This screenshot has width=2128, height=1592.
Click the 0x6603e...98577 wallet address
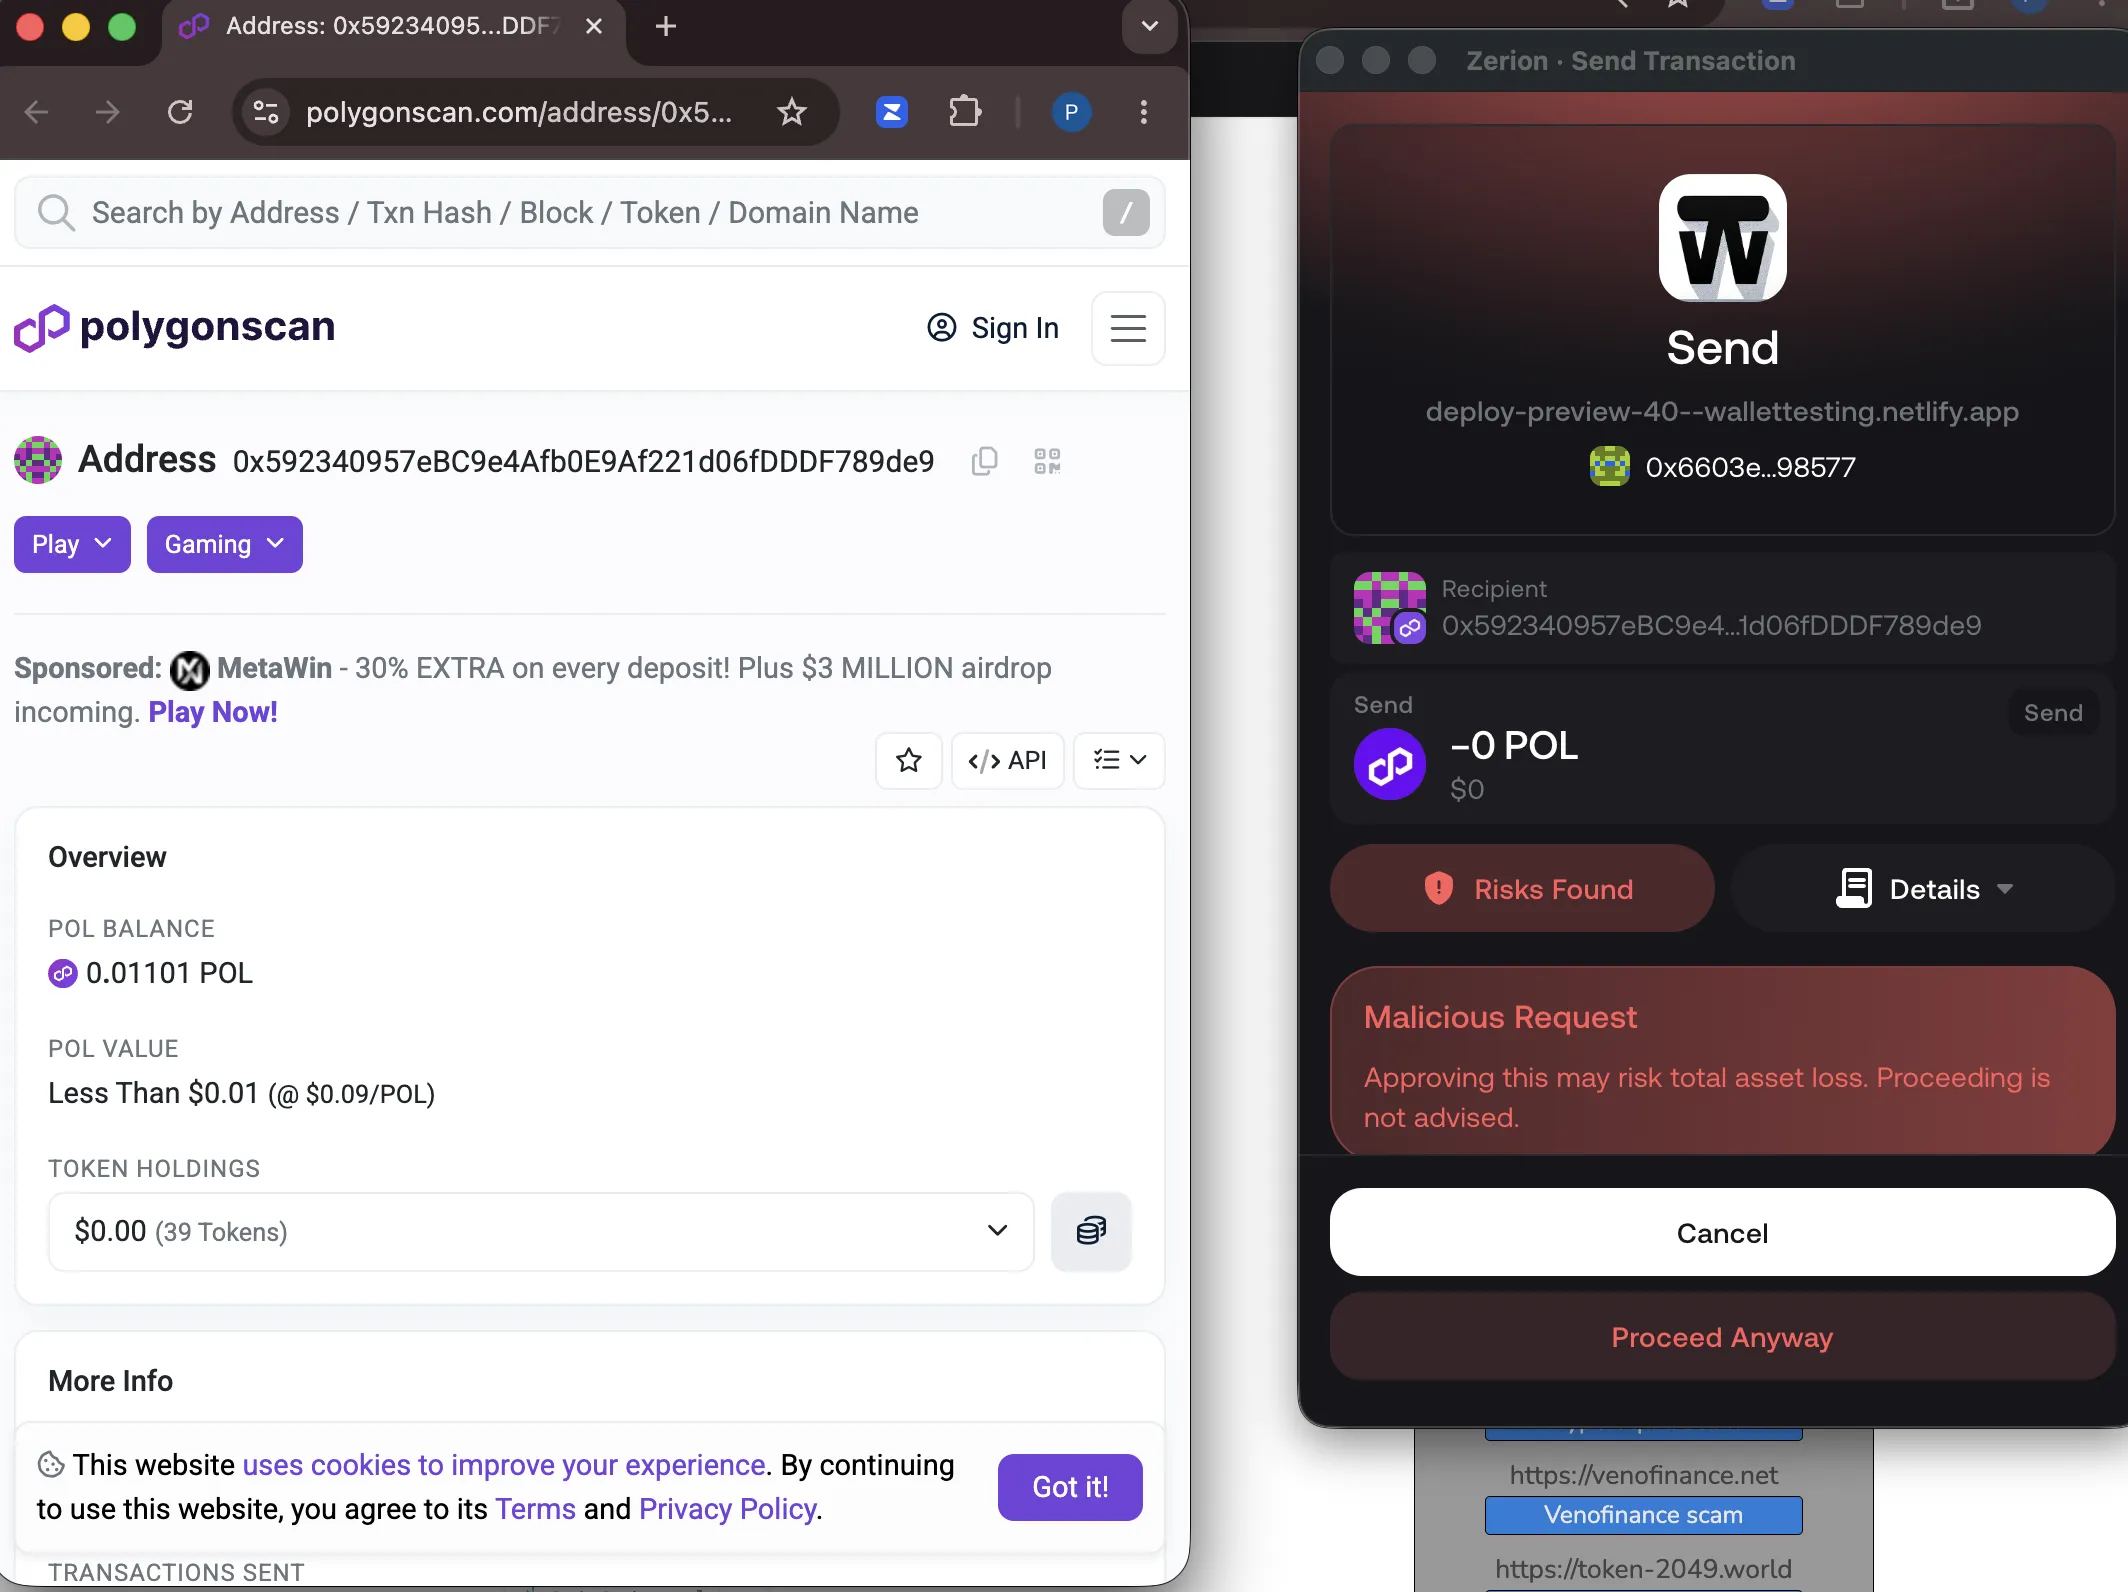click(x=1750, y=467)
